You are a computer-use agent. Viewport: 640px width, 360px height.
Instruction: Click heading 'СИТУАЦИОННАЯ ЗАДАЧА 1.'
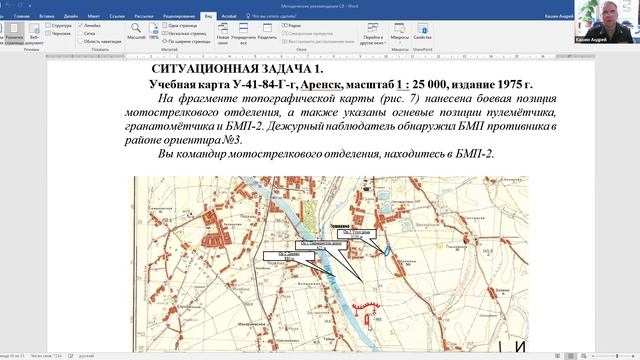[x=237, y=69]
